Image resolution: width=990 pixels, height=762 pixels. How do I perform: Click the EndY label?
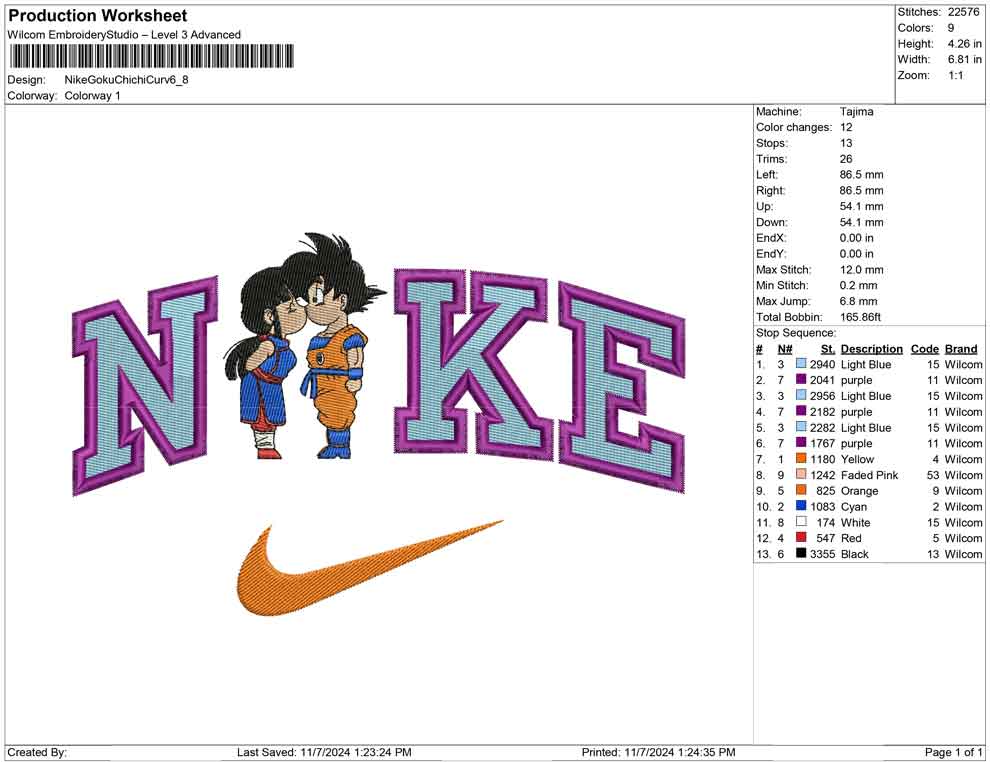(x=771, y=253)
